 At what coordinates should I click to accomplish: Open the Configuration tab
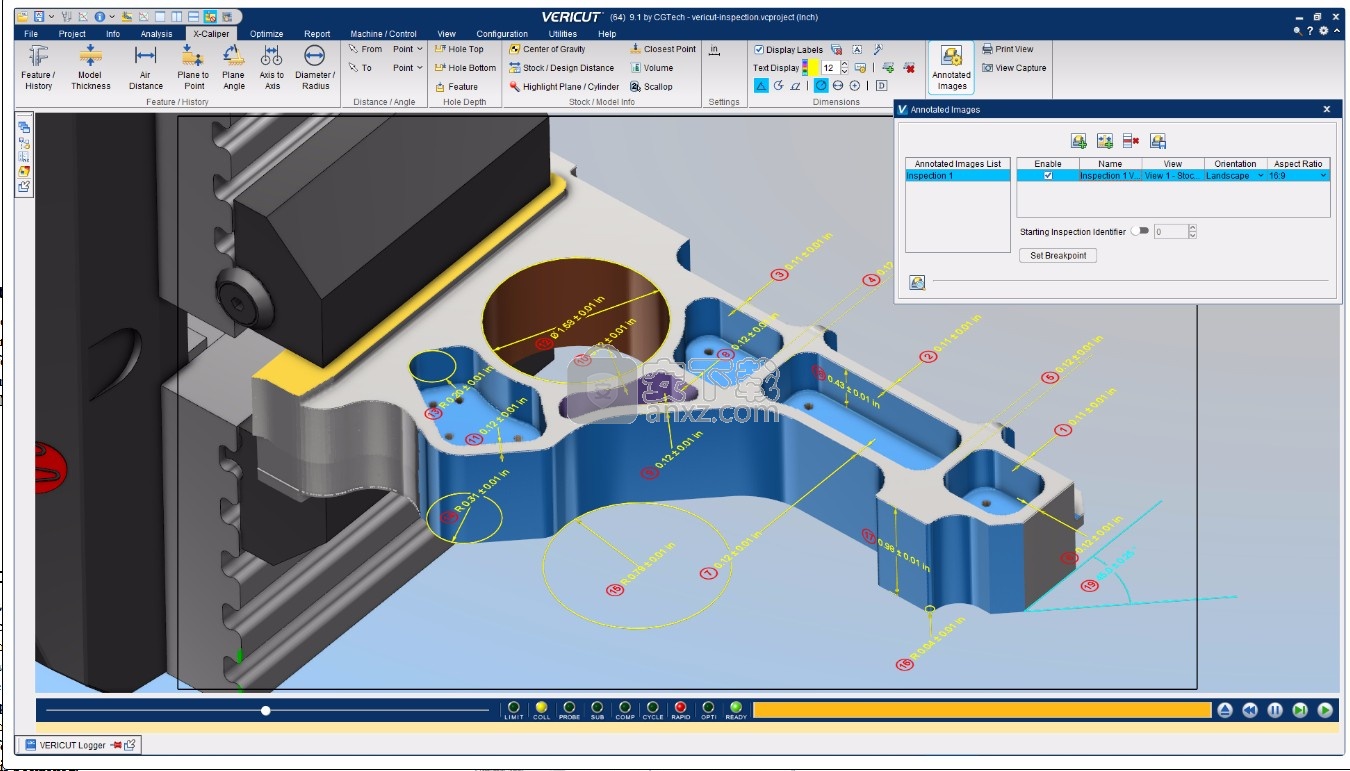(x=502, y=34)
